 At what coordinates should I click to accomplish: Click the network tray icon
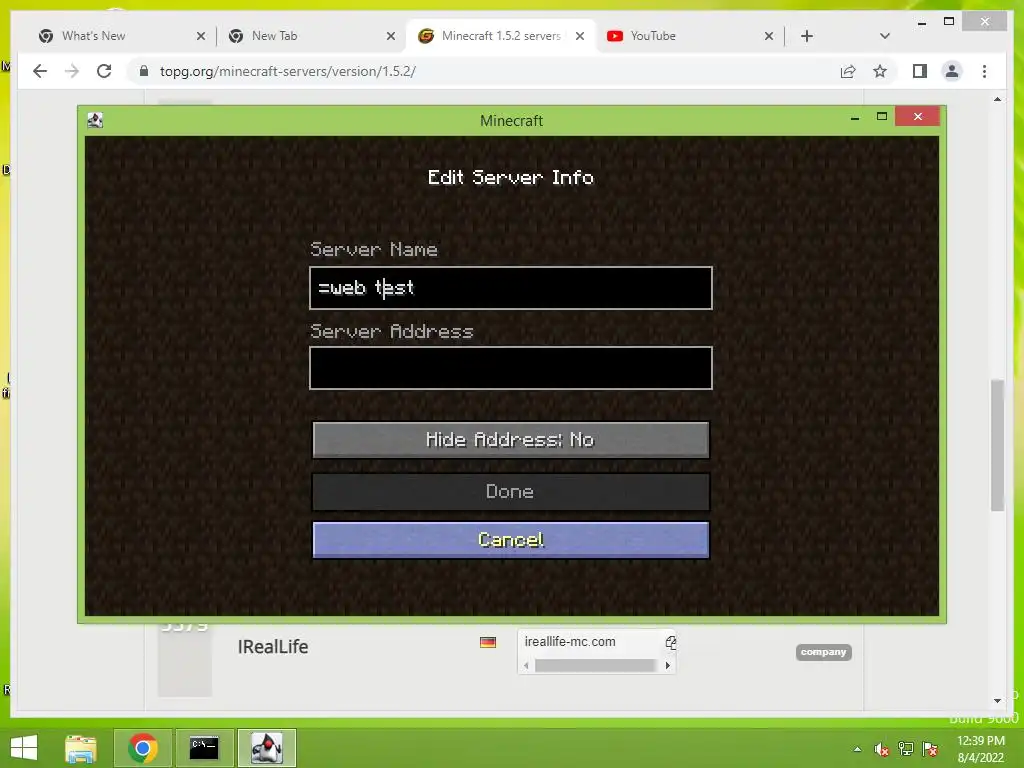pos(906,749)
